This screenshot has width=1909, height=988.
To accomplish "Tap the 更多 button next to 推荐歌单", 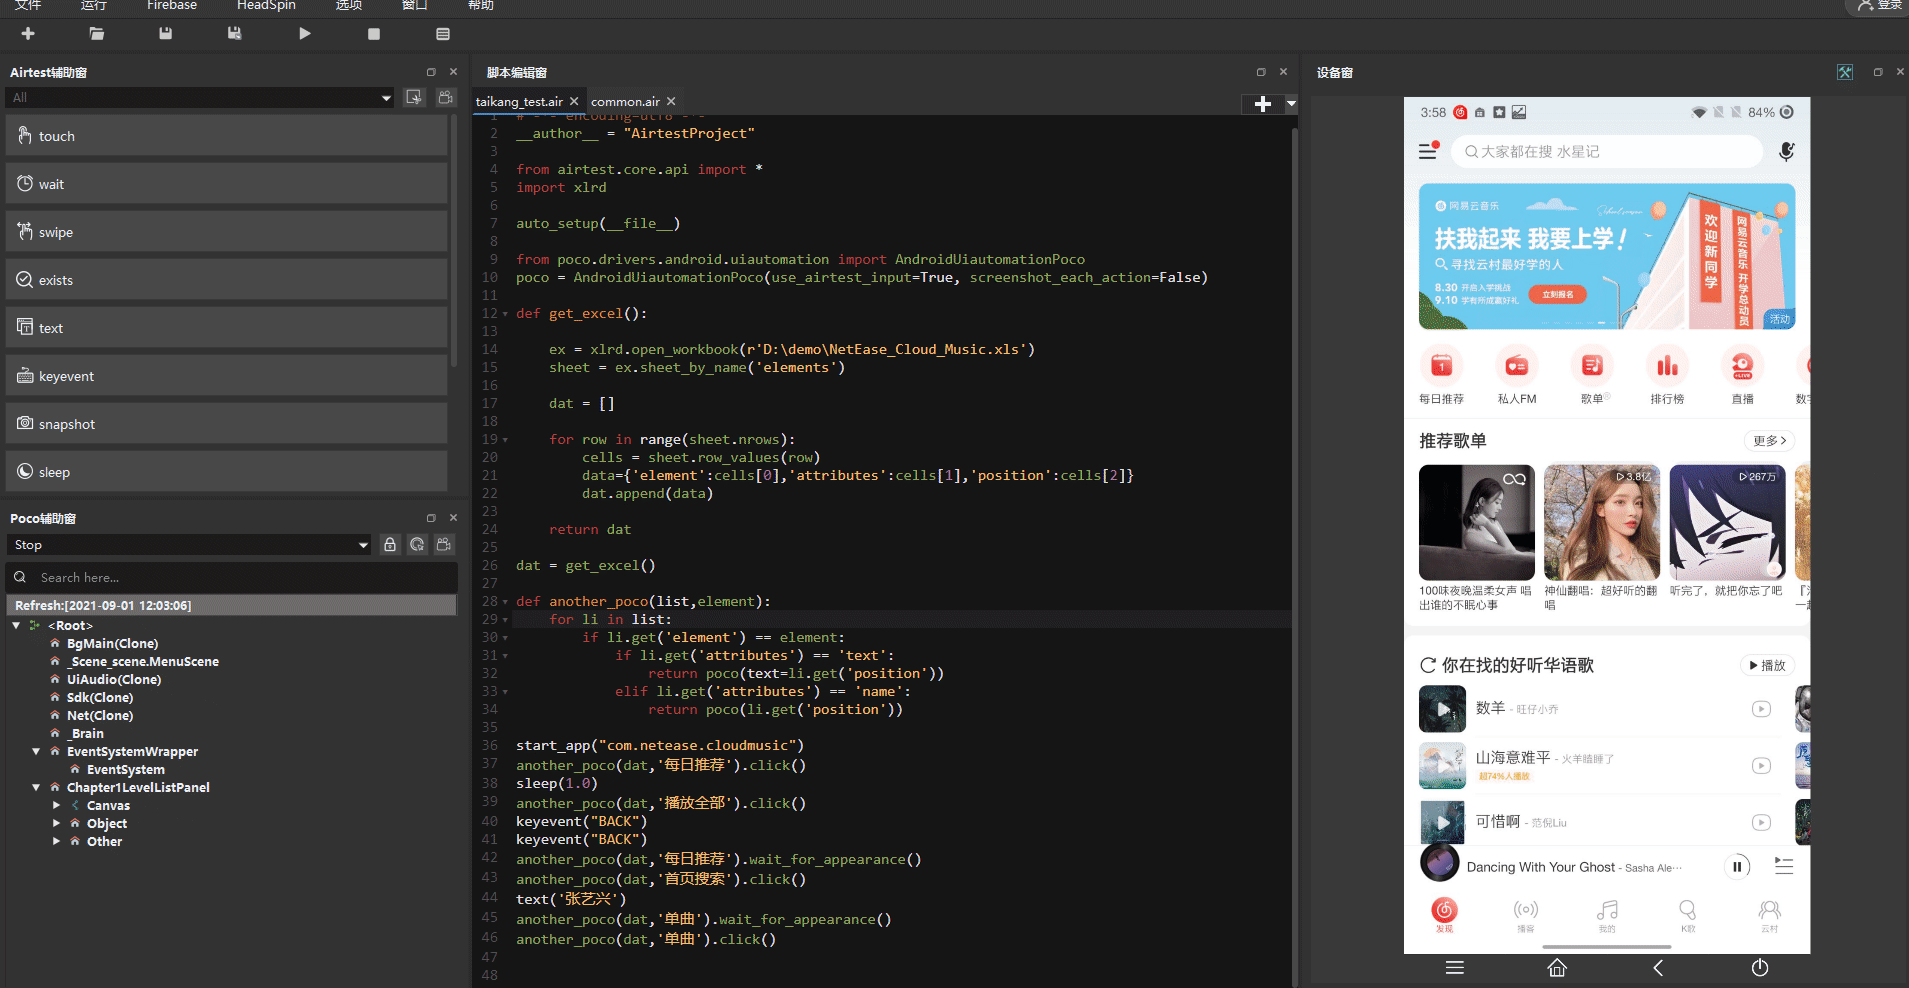I will click(x=1769, y=440).
